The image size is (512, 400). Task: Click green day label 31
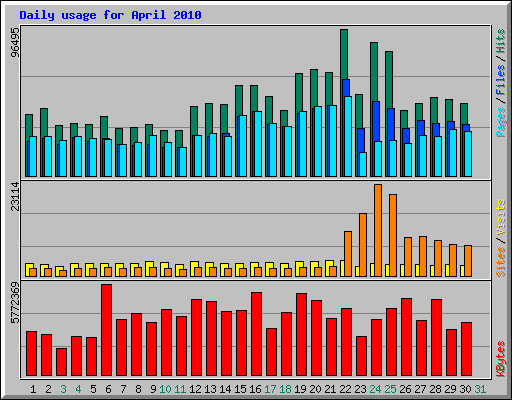[480, 389]
